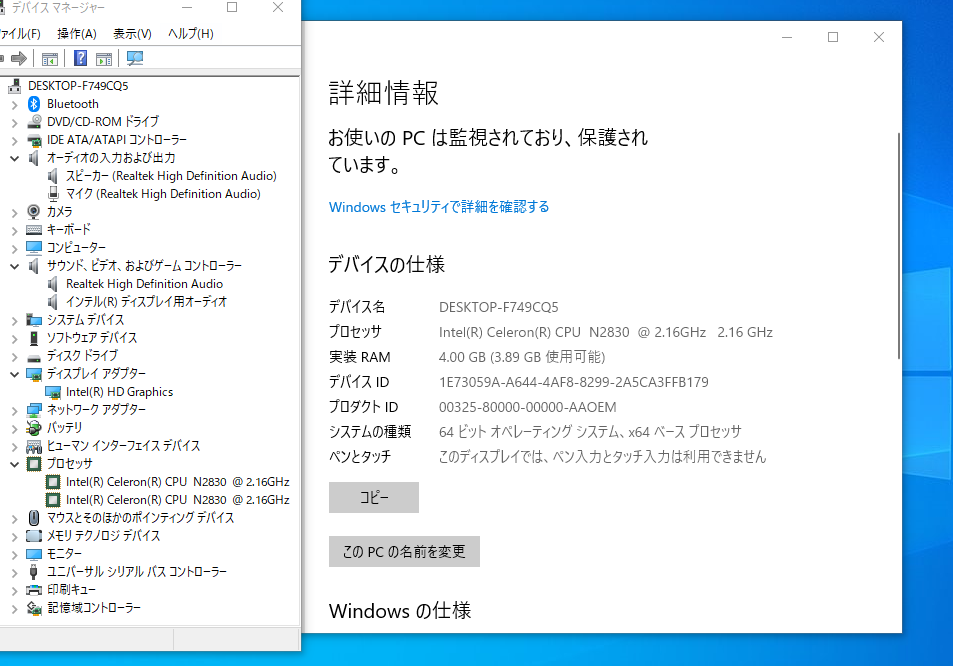Click the ディスク ドライブ icon

pos(34,357)
